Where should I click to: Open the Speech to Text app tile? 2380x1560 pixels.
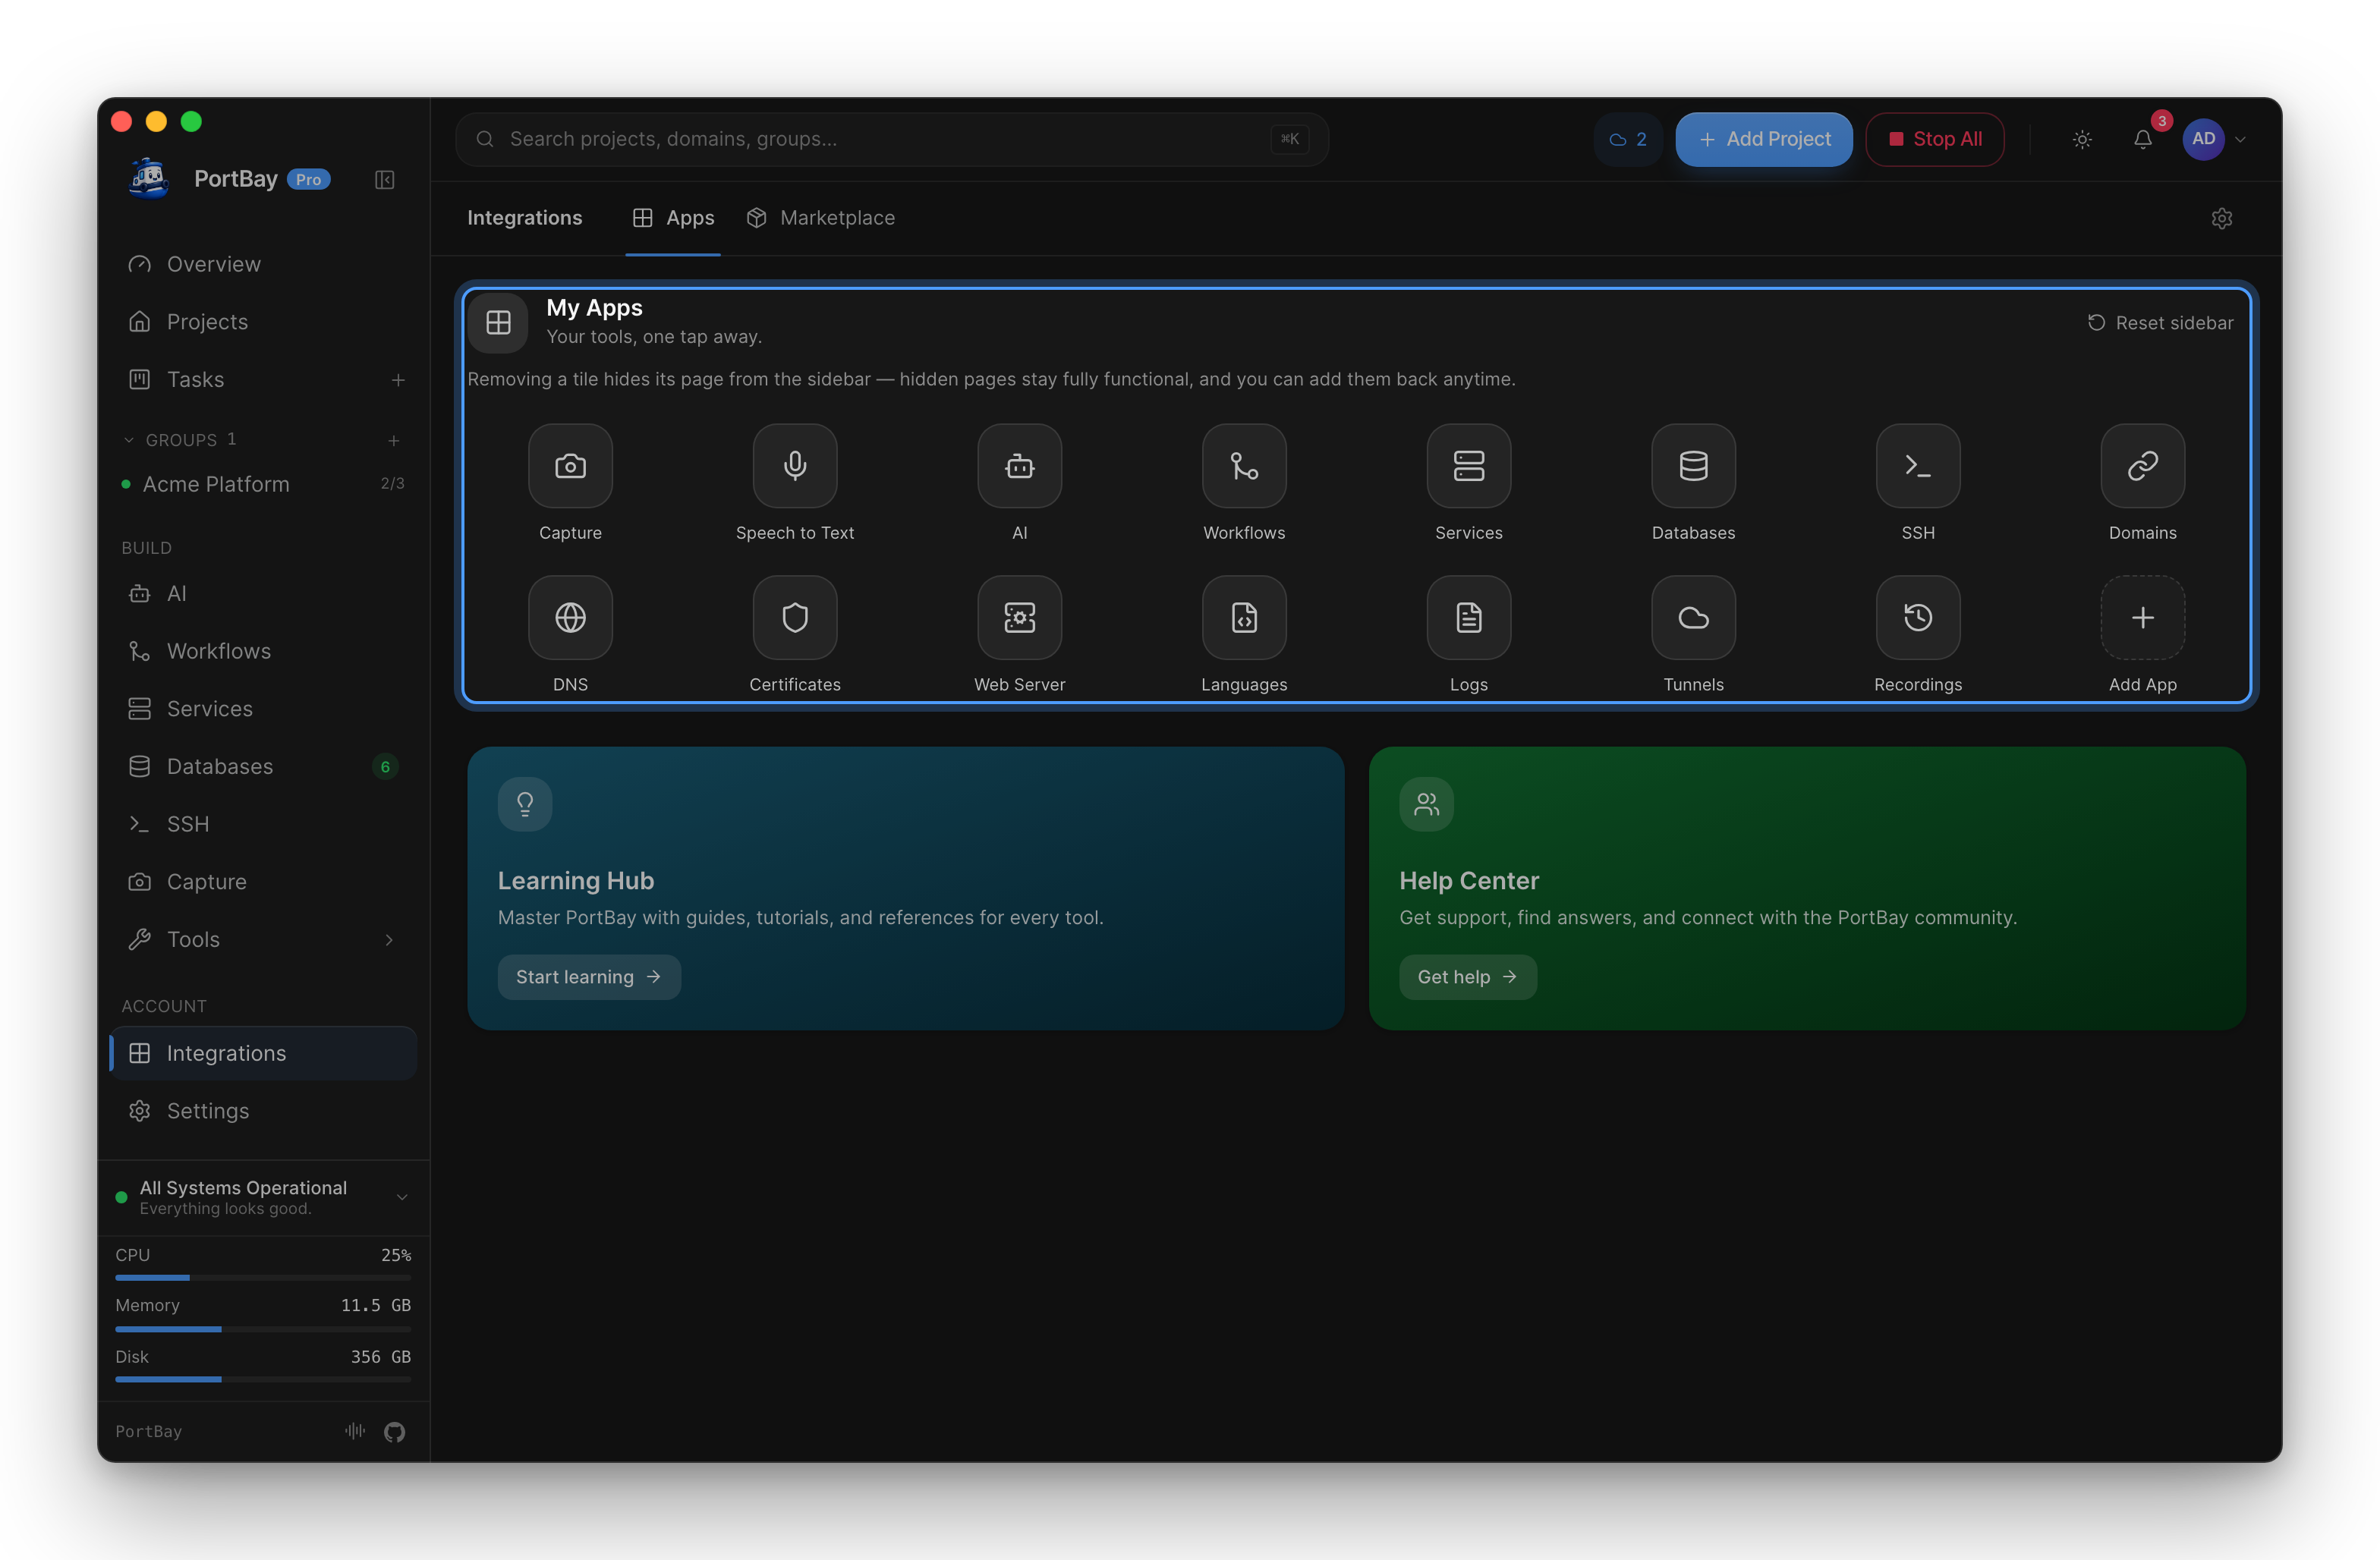tap(795, 465)
